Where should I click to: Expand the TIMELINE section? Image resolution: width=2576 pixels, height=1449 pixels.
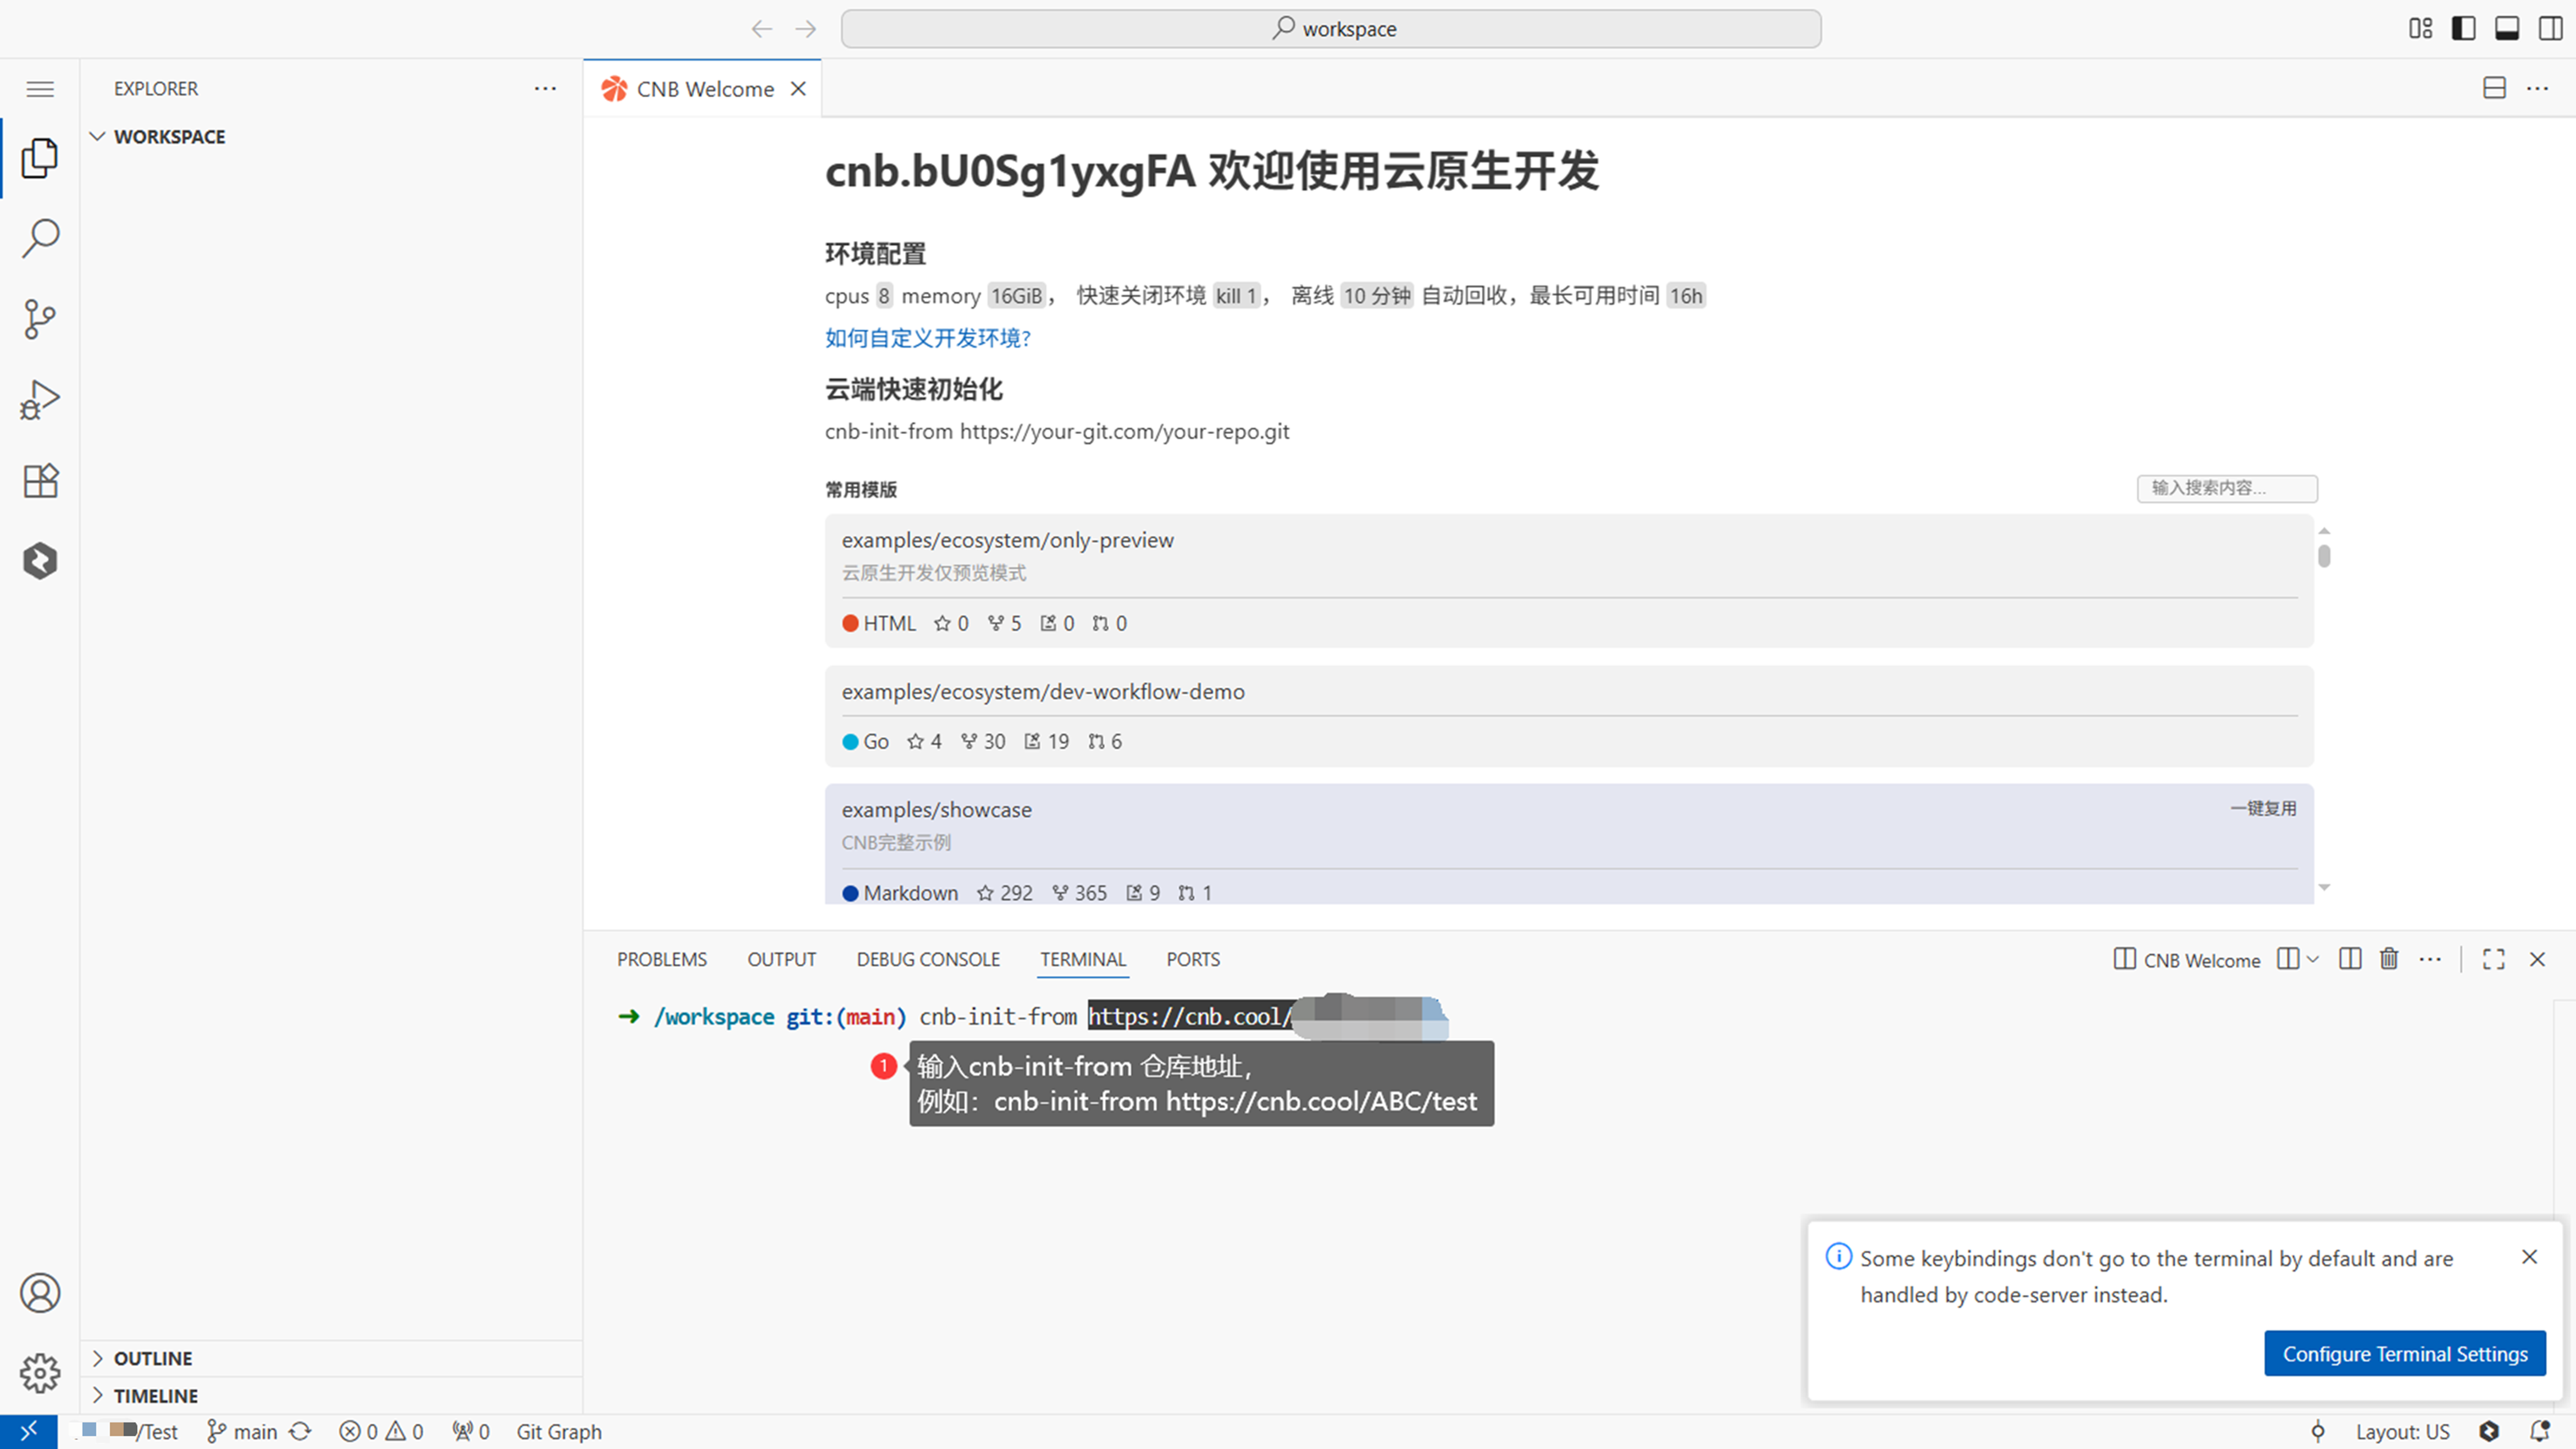tap(98, 1395)
